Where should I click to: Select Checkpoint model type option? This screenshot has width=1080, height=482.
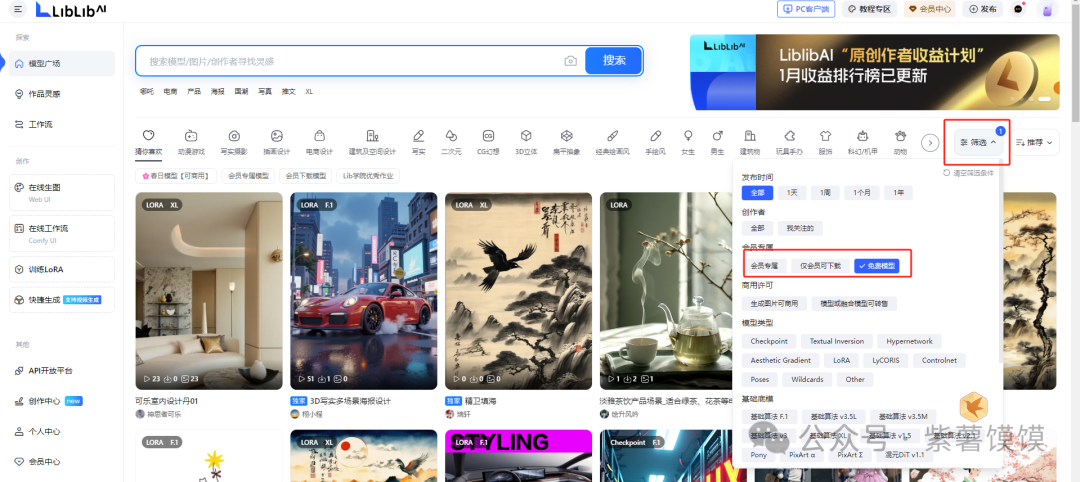click(769, 341)
